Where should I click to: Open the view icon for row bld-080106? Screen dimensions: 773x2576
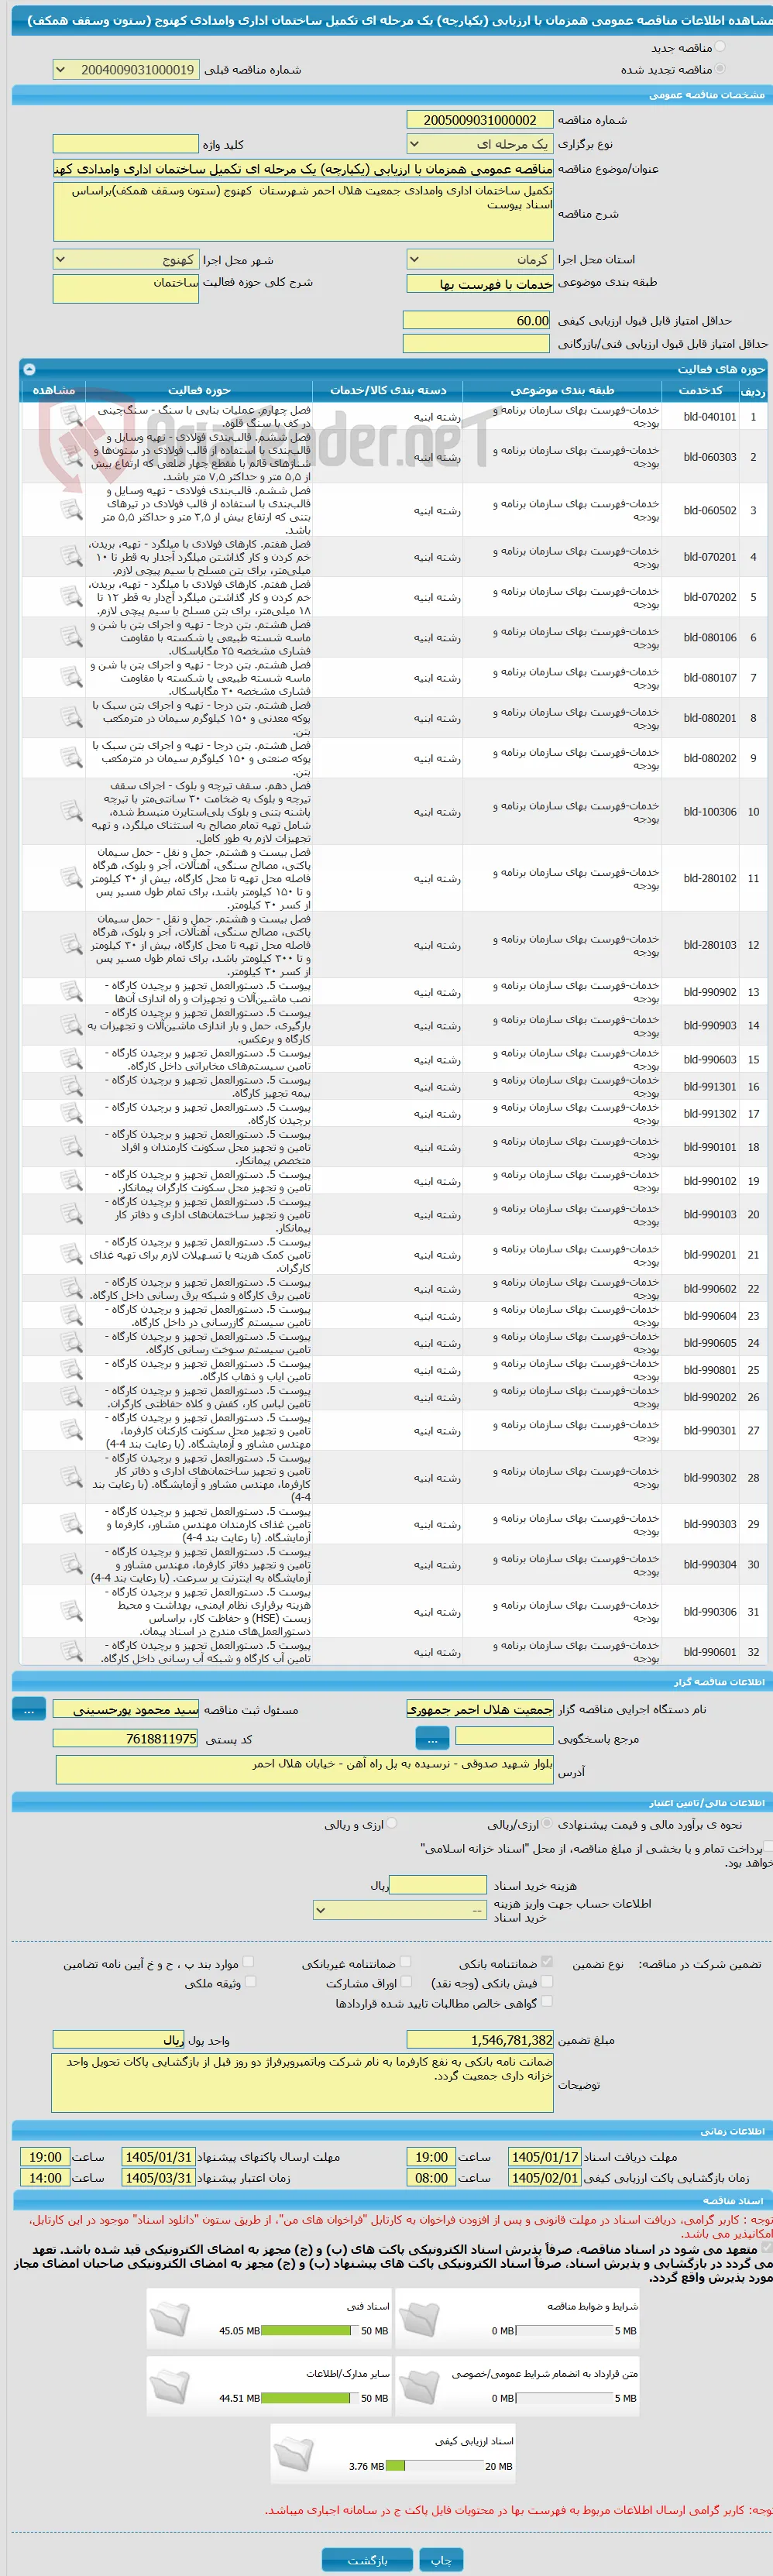(71, 637)
